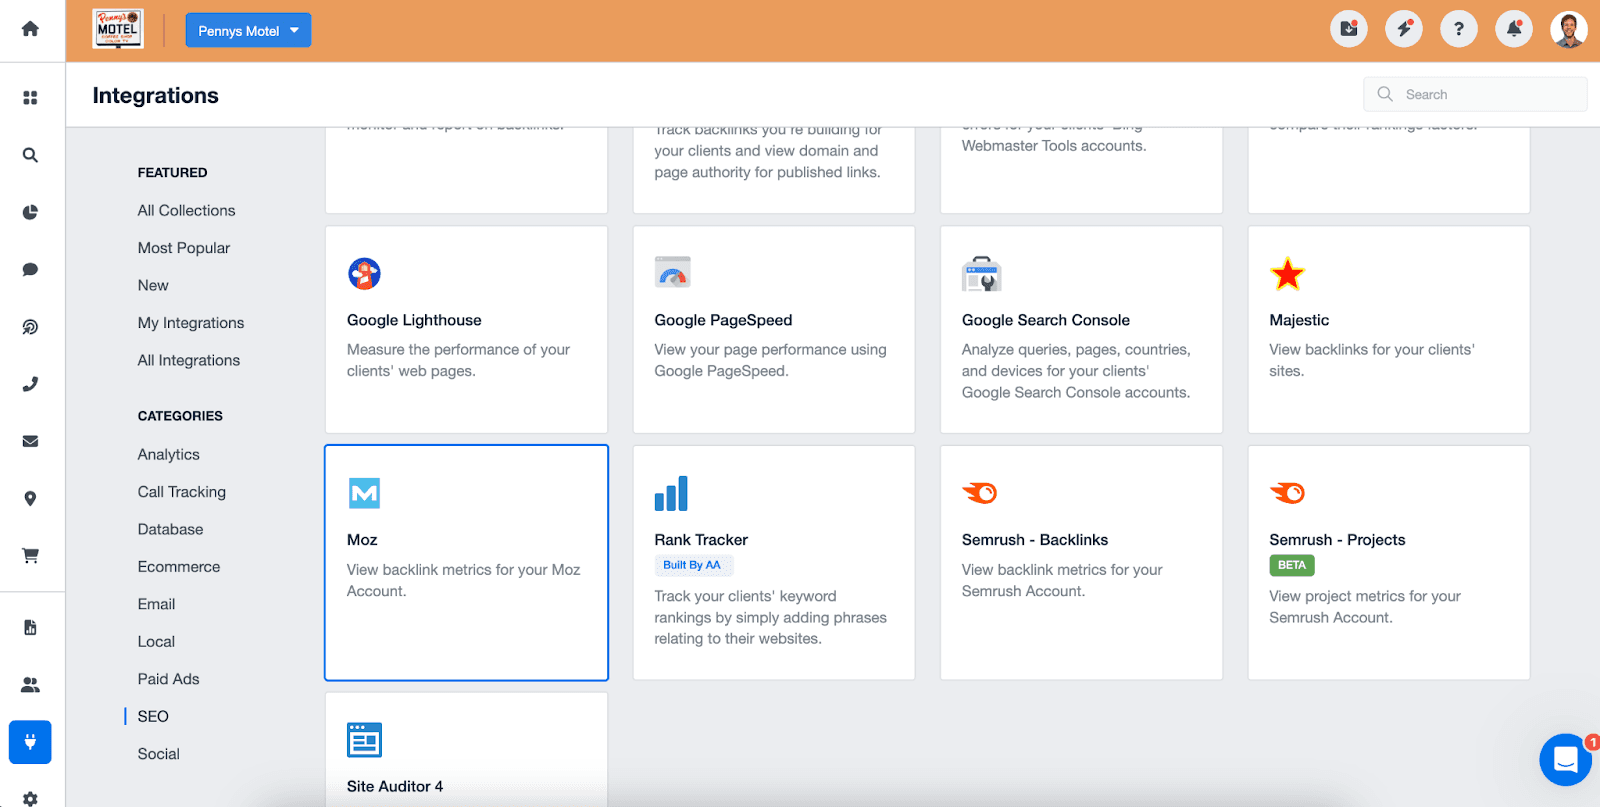
Task: Click 'View backlinks for your clients' sites.'
Action: (x=1372, y=360)
